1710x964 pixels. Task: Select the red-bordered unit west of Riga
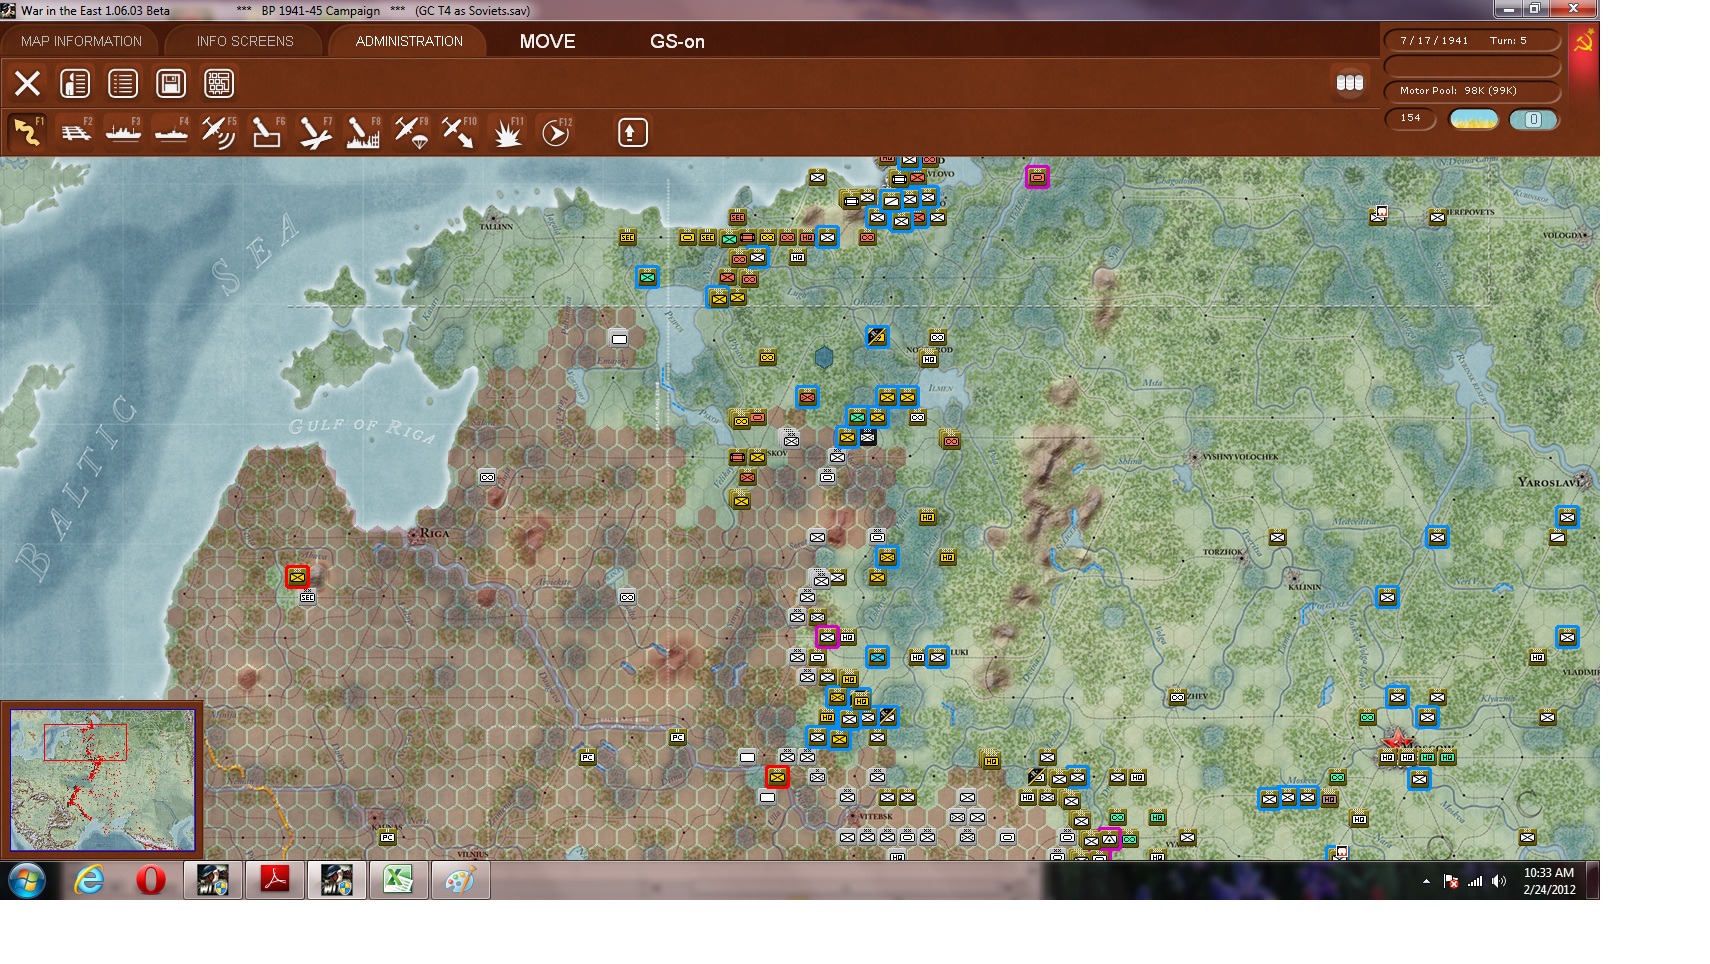pyautogui.click(x=297, y=577)
